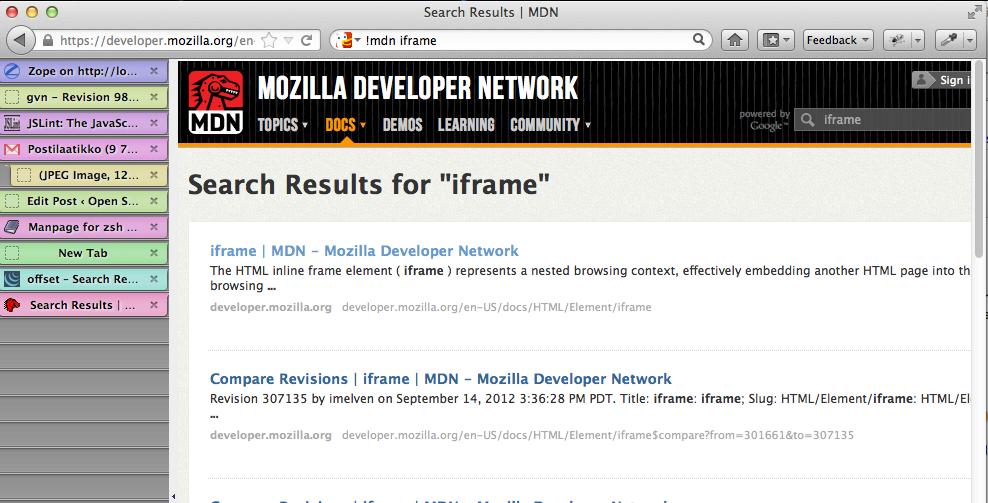Viewport: 988px width, 503px height.
Task: Close the Manpage for zsh tab
Action: coord(154,227)
